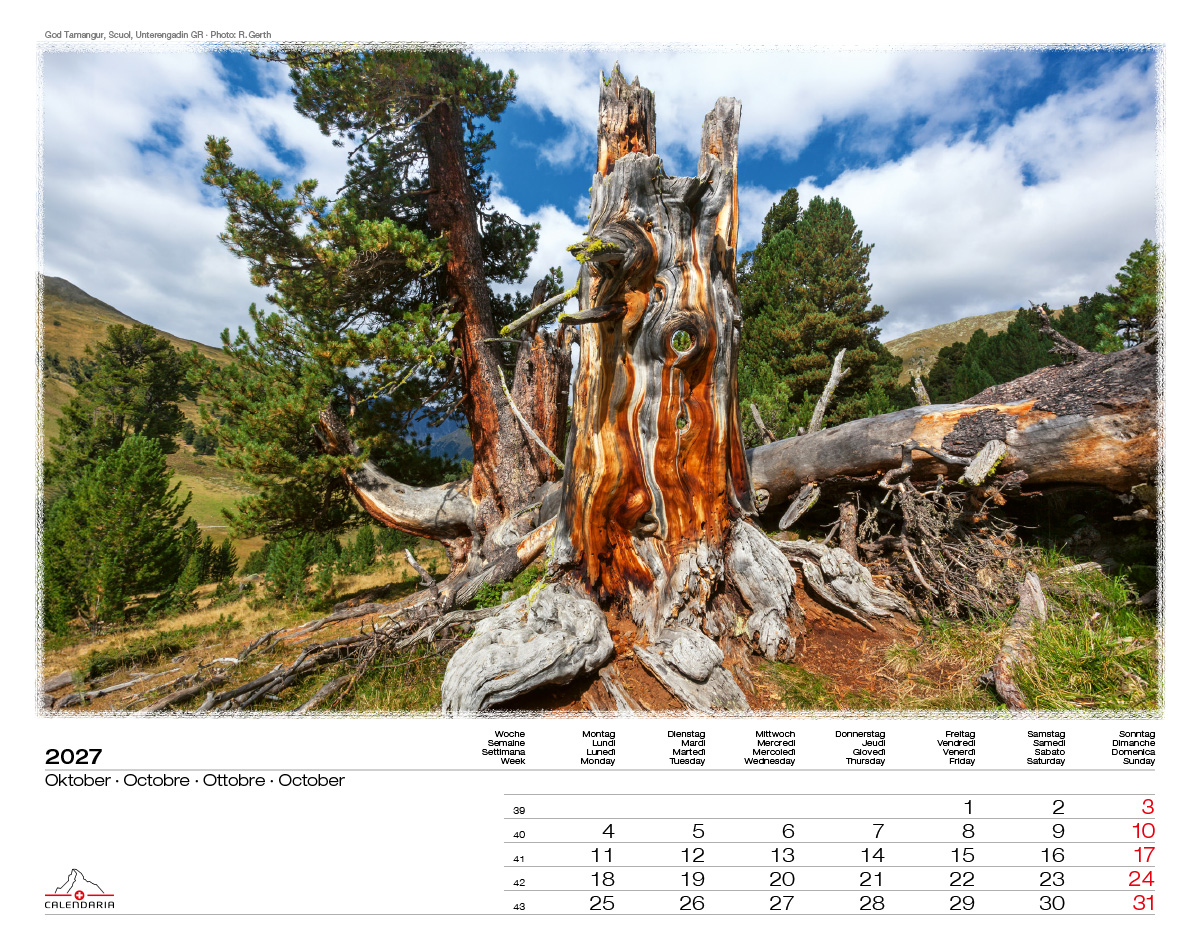Select the year 2027 heading

coord(74,756)
